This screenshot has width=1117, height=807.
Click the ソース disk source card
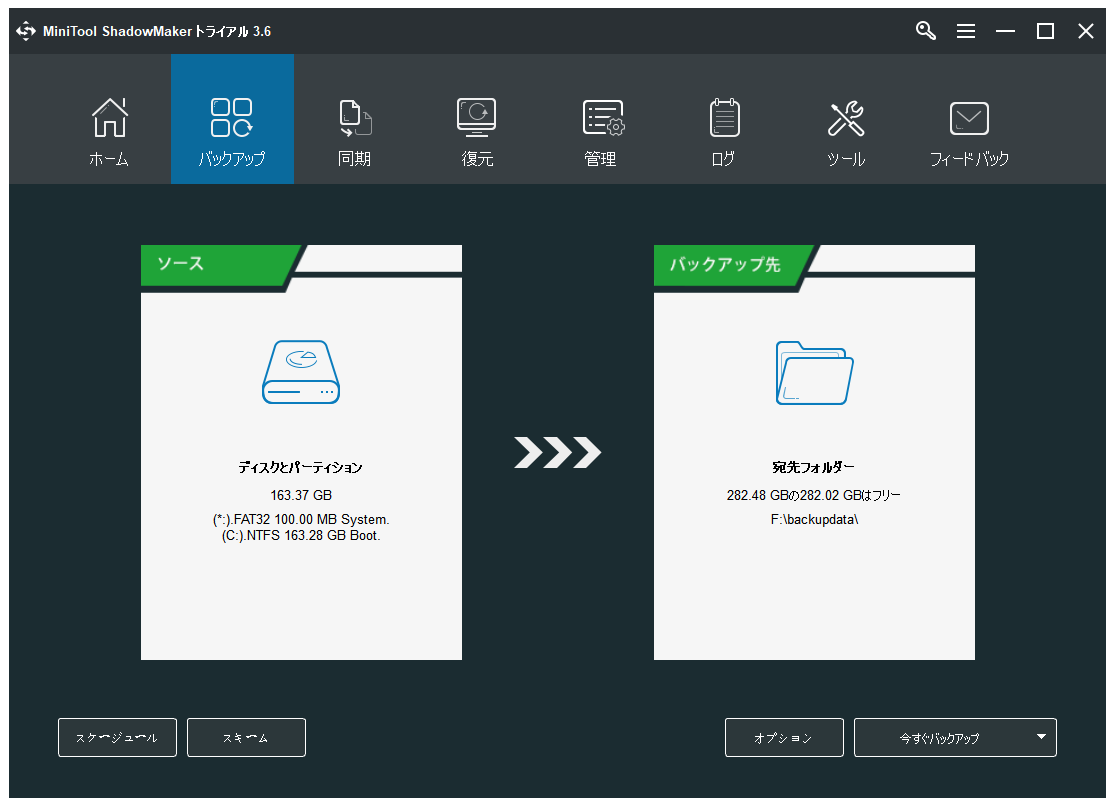(301, 450)
